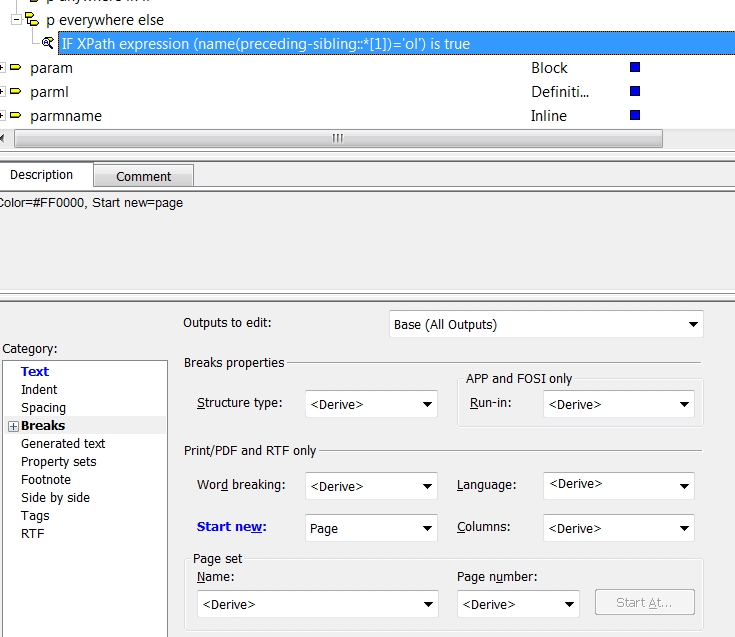Screen dimensions: 735x637
Task: Switch to the Comment tab
Action: point(143,176)
